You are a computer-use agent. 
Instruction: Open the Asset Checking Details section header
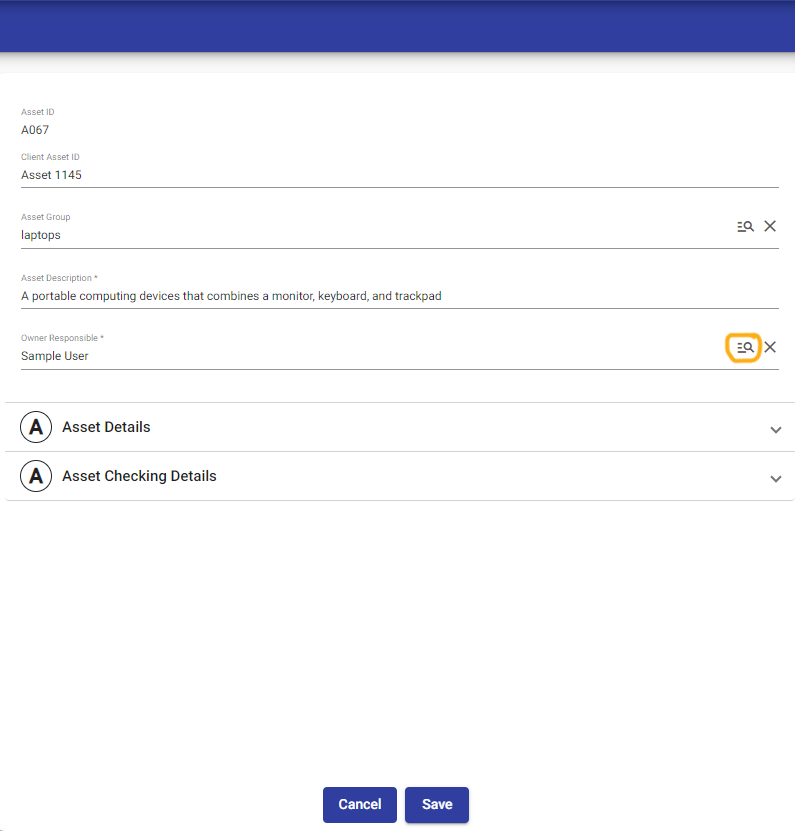coord(139,476)
